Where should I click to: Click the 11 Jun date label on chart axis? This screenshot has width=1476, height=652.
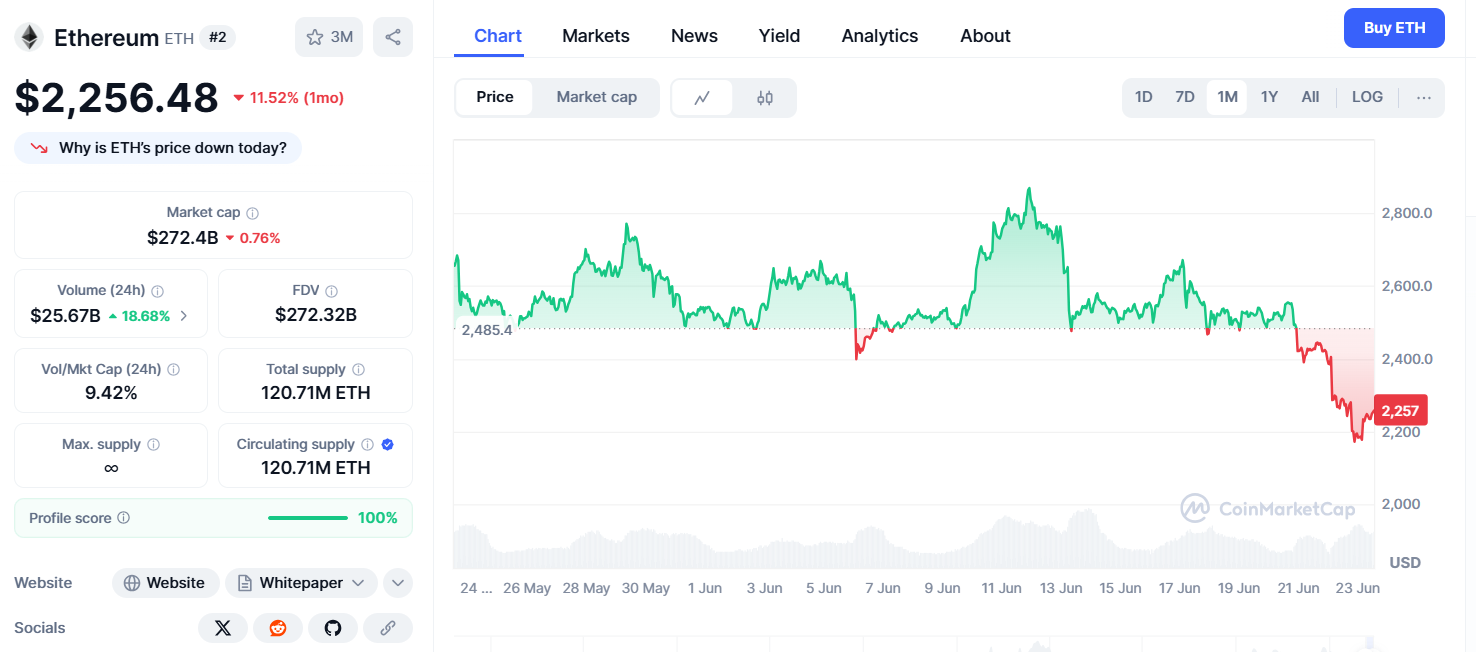click(1001, 588)
